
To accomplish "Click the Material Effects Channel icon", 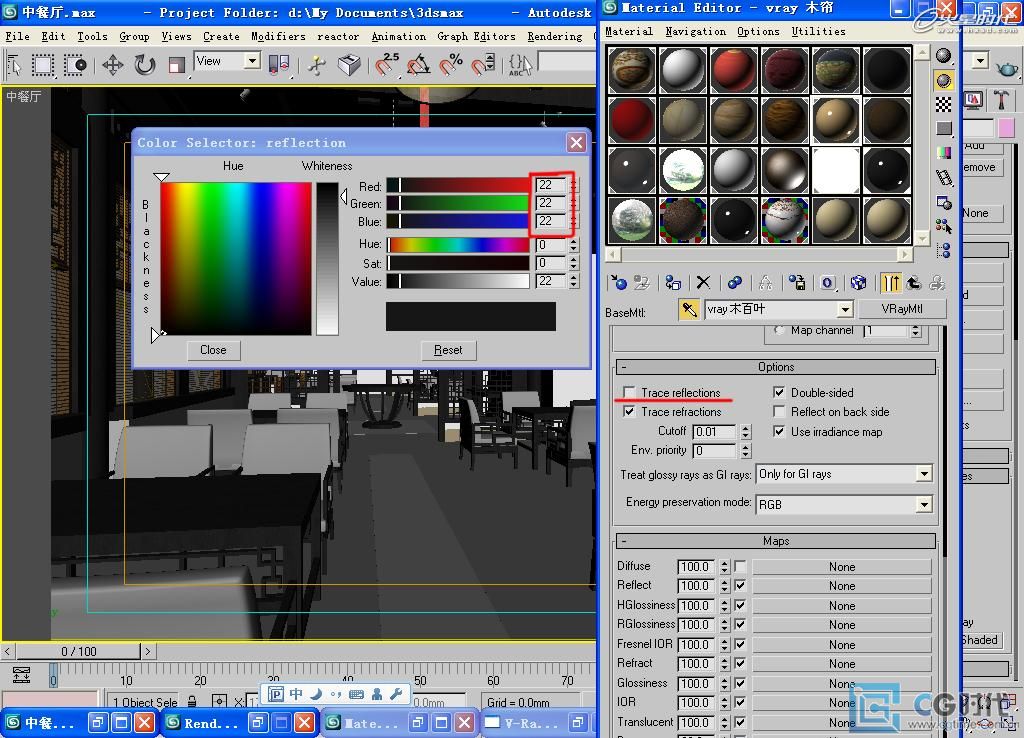I will click(x=827, y=283).
